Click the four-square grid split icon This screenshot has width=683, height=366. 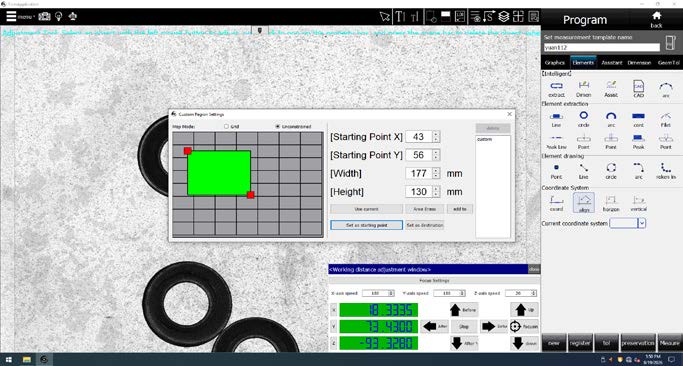[518, 17]
